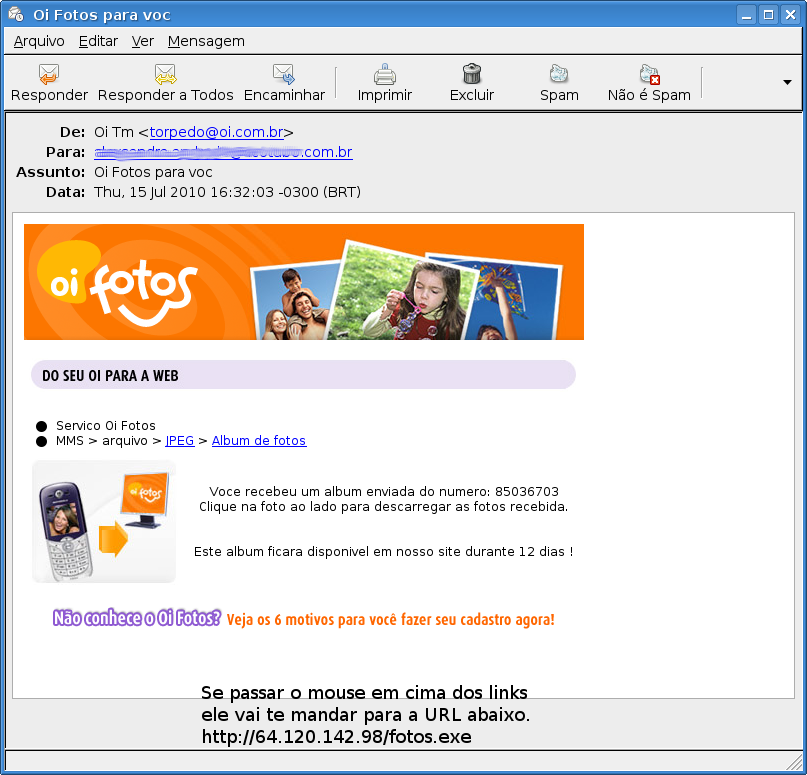The image size is (807, 775).
Task: Click the window menu icon in title bar
Action: coord(15,14)
